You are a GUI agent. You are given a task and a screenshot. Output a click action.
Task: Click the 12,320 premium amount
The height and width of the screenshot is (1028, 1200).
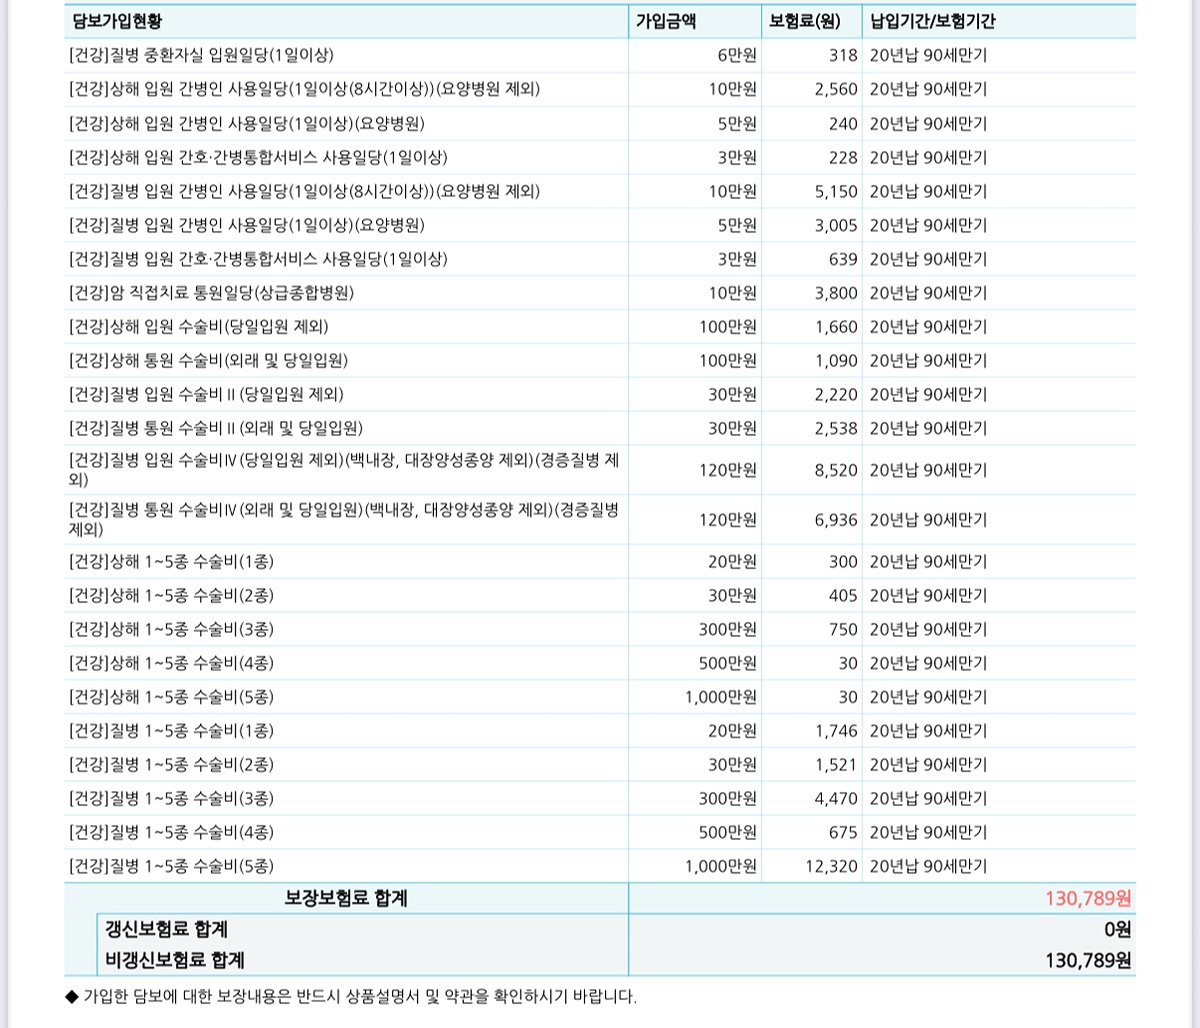click(x=831, y=866)
